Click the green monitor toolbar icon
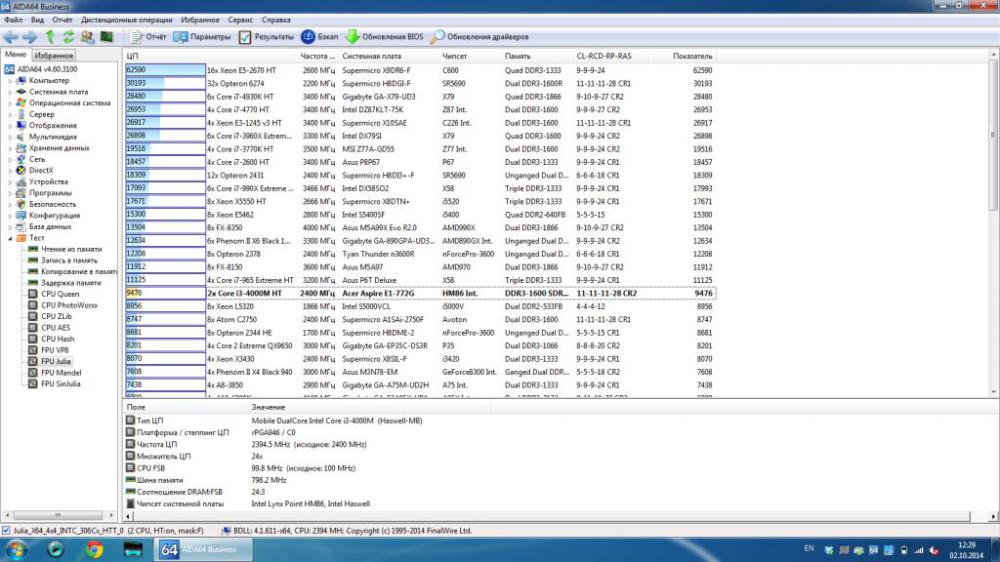The width and height of the screenshot is (1000, 562). pos(107,37)
